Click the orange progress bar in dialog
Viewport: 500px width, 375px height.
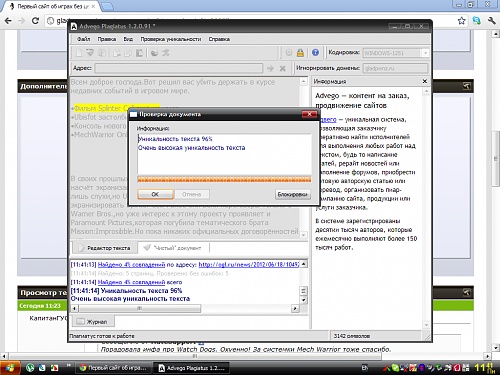[224, 180]
